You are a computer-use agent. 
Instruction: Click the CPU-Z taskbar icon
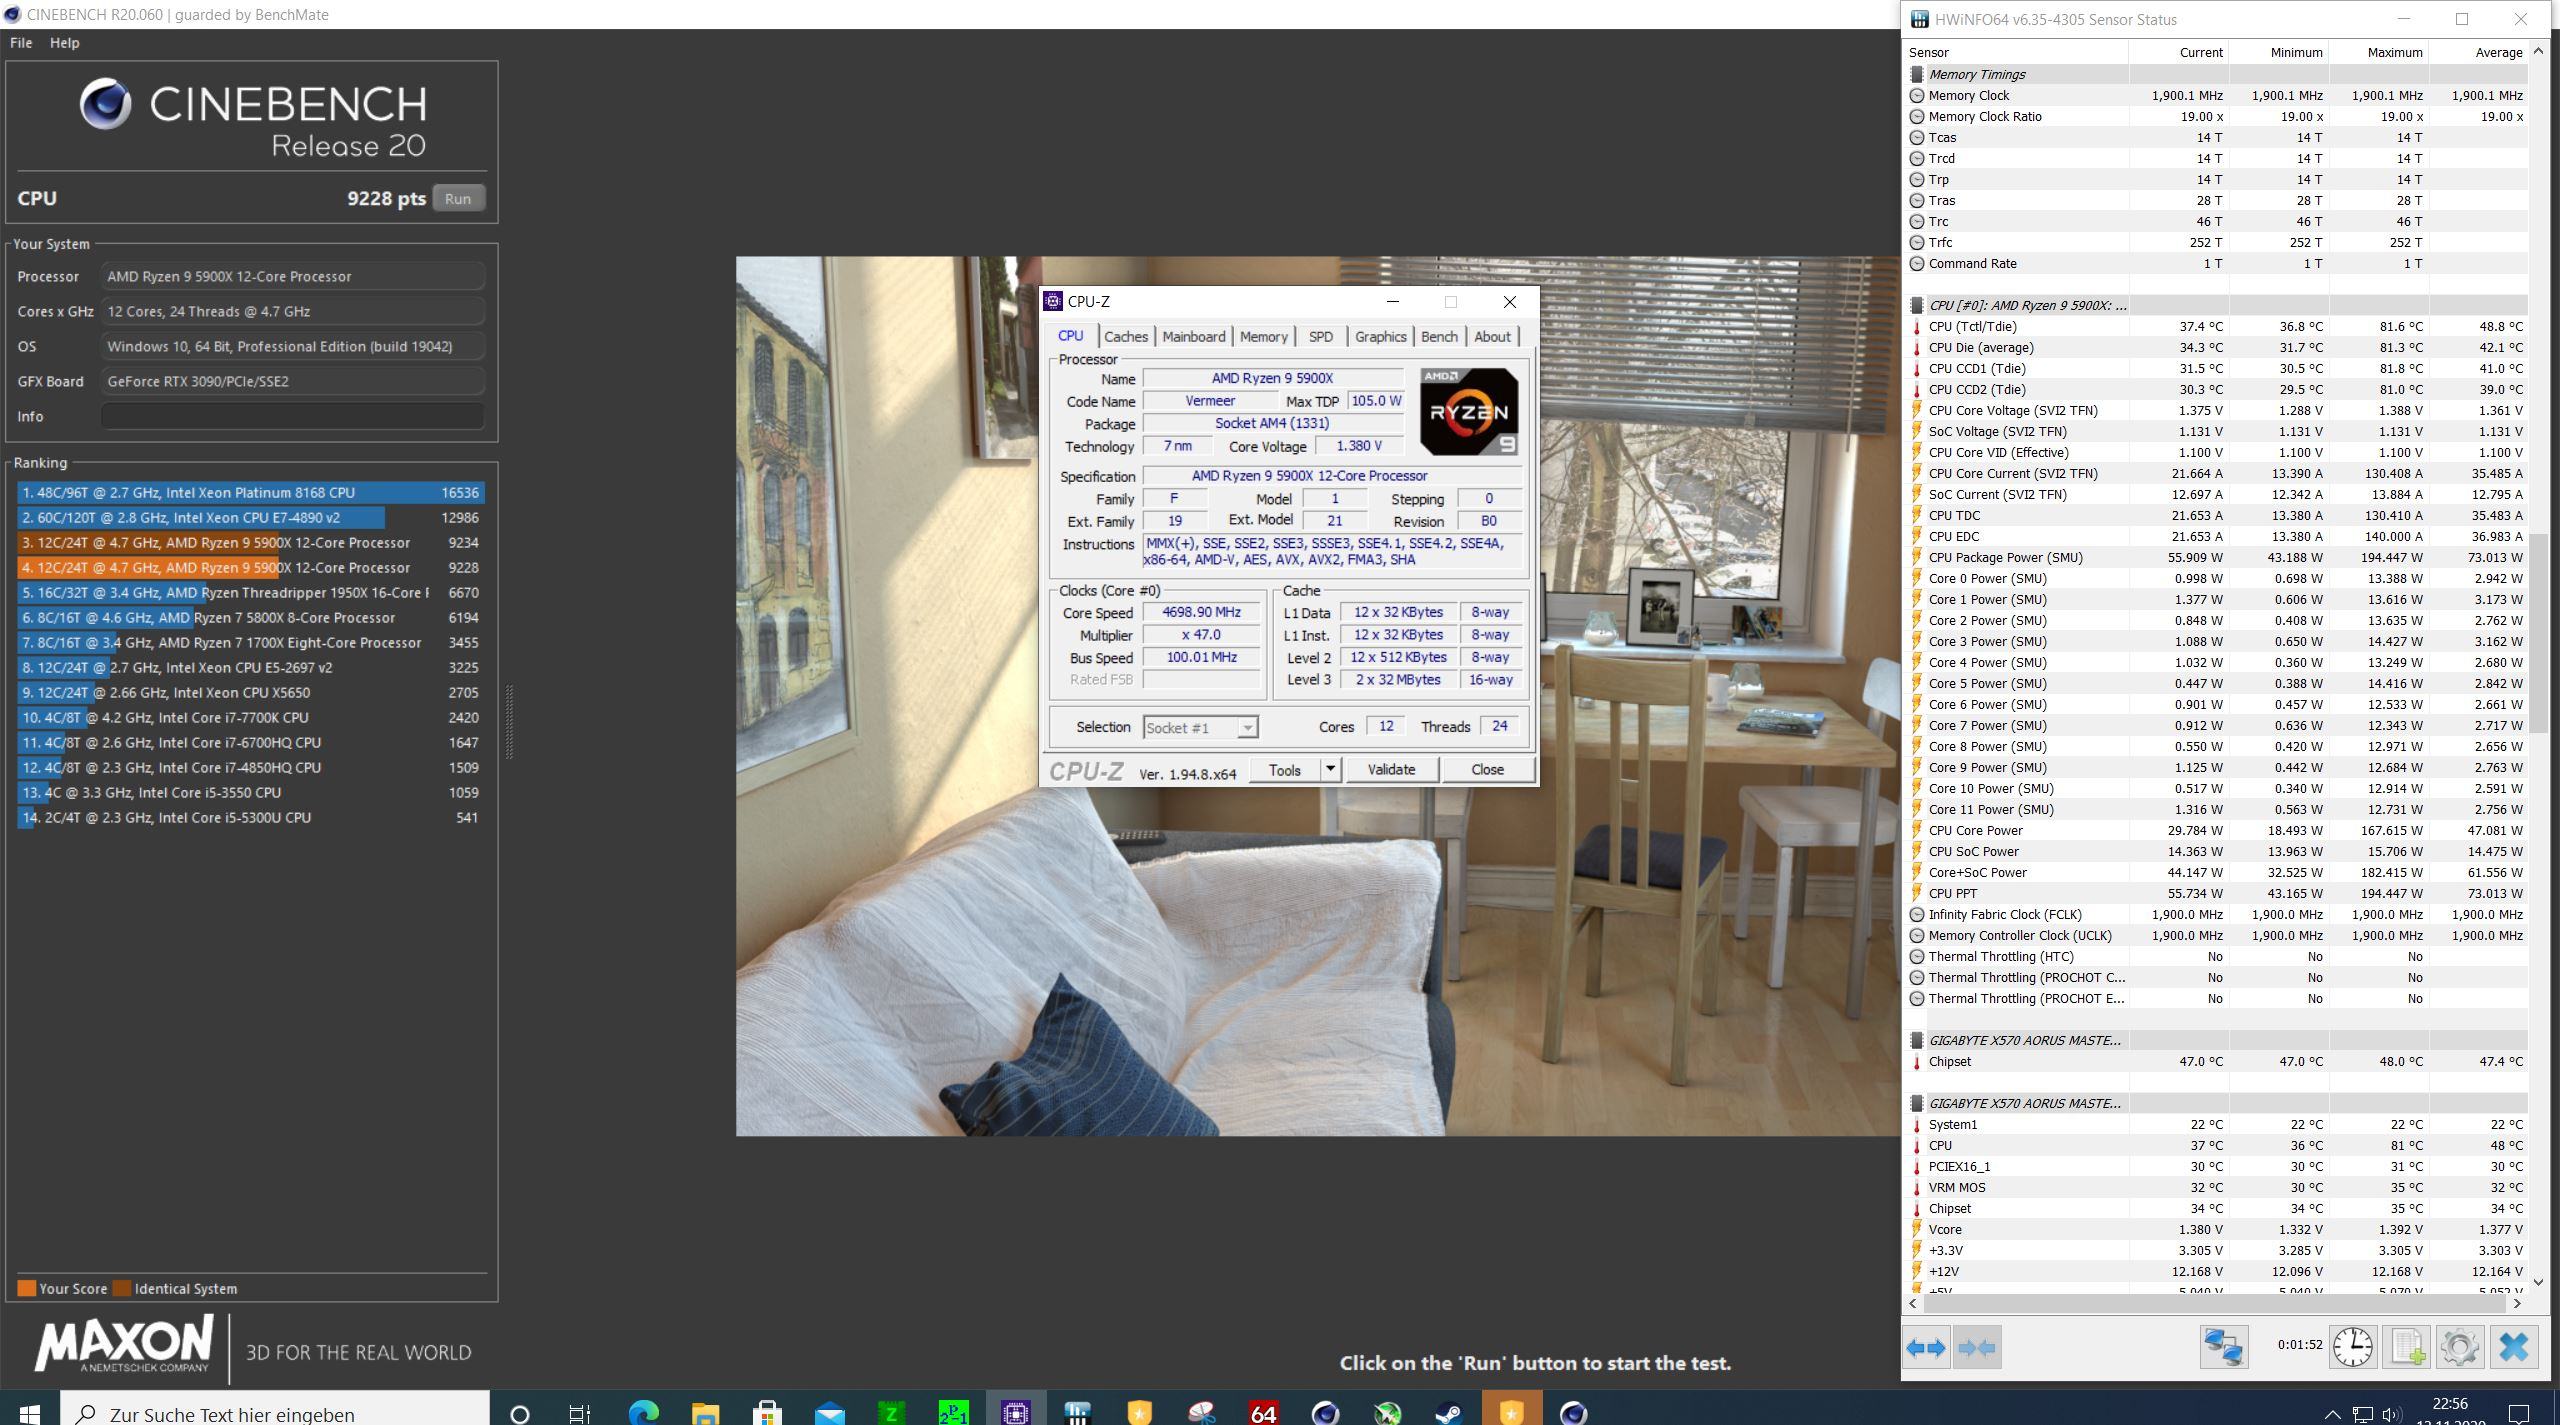point(1015,1413)
